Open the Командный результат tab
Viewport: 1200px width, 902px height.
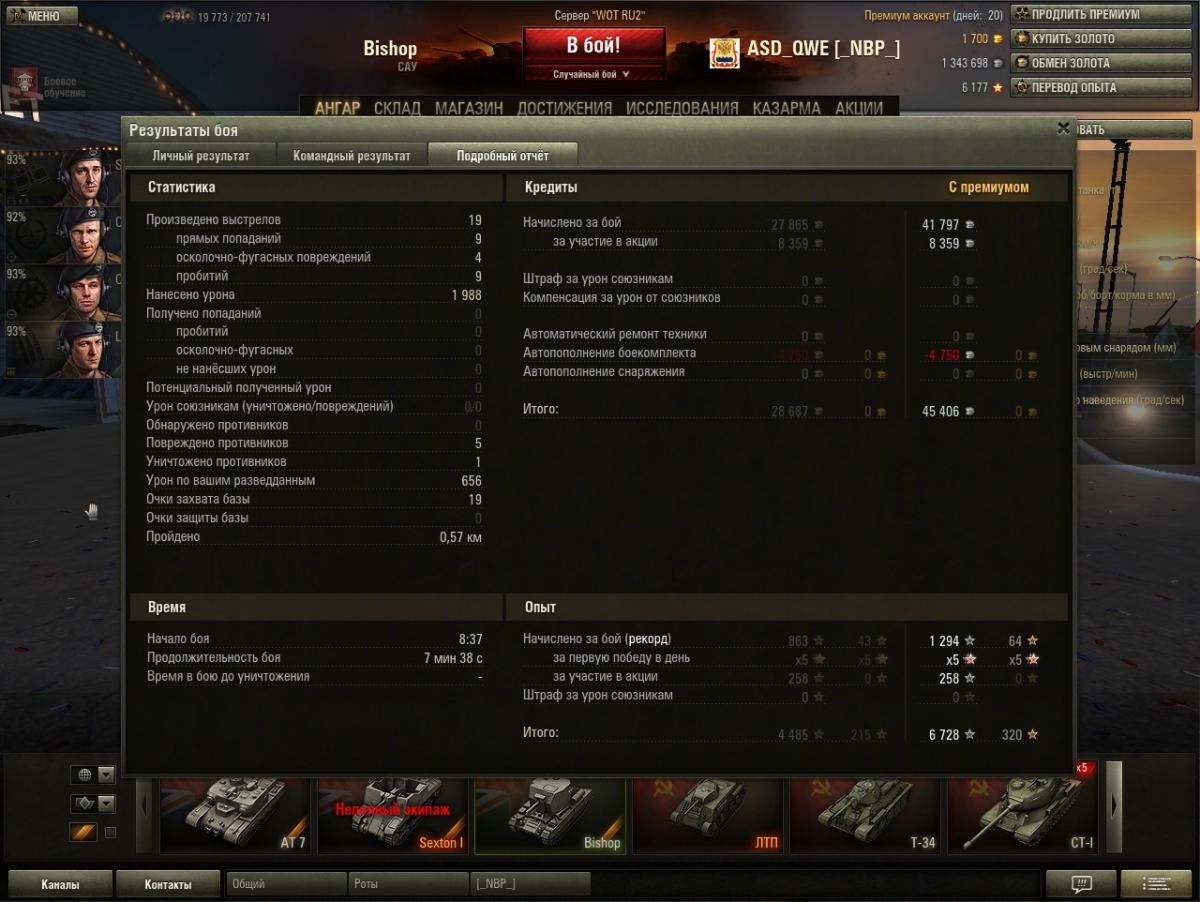coord(351,156)
